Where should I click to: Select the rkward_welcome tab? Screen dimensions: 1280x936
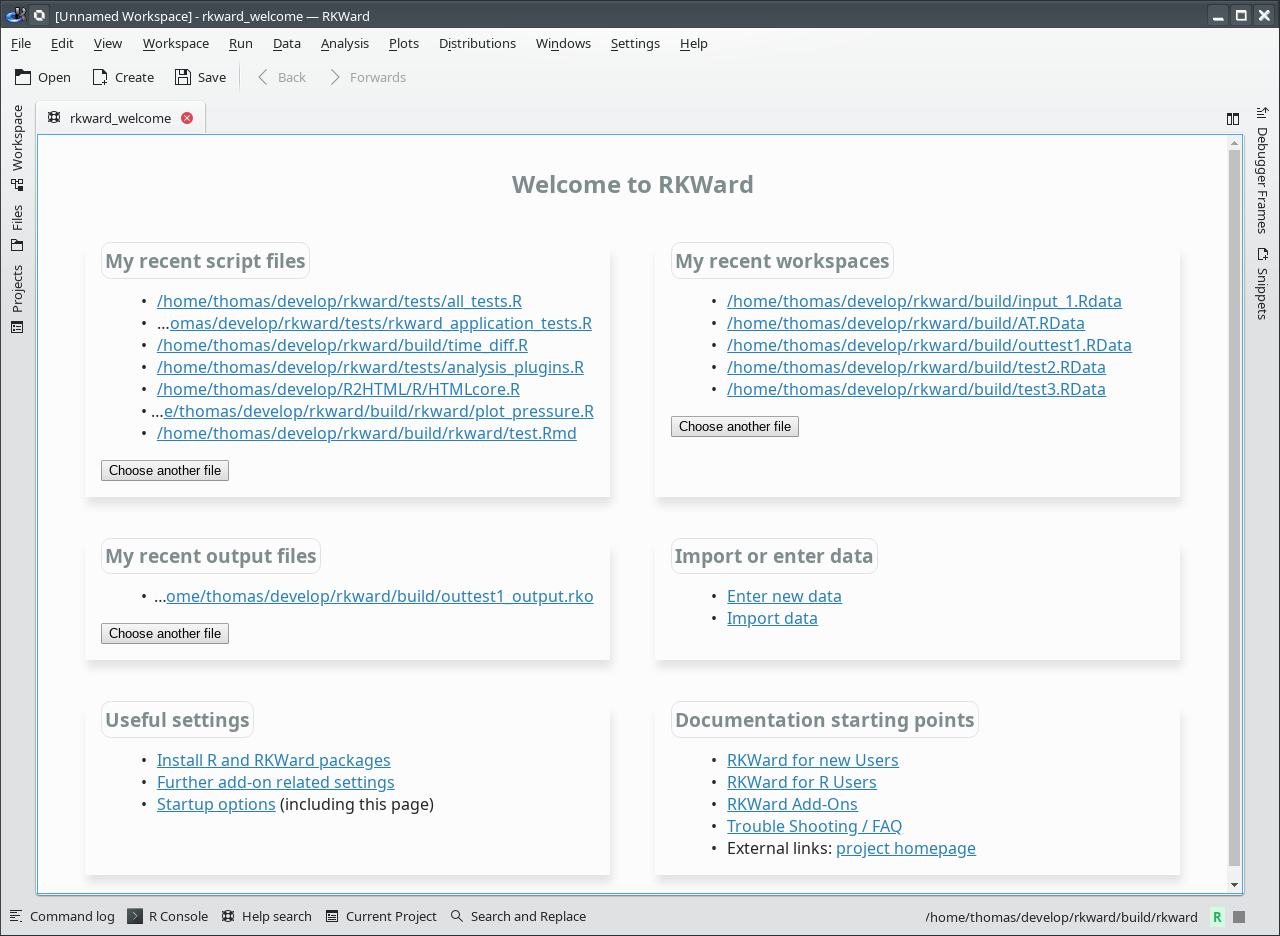(x=120, y=118)
